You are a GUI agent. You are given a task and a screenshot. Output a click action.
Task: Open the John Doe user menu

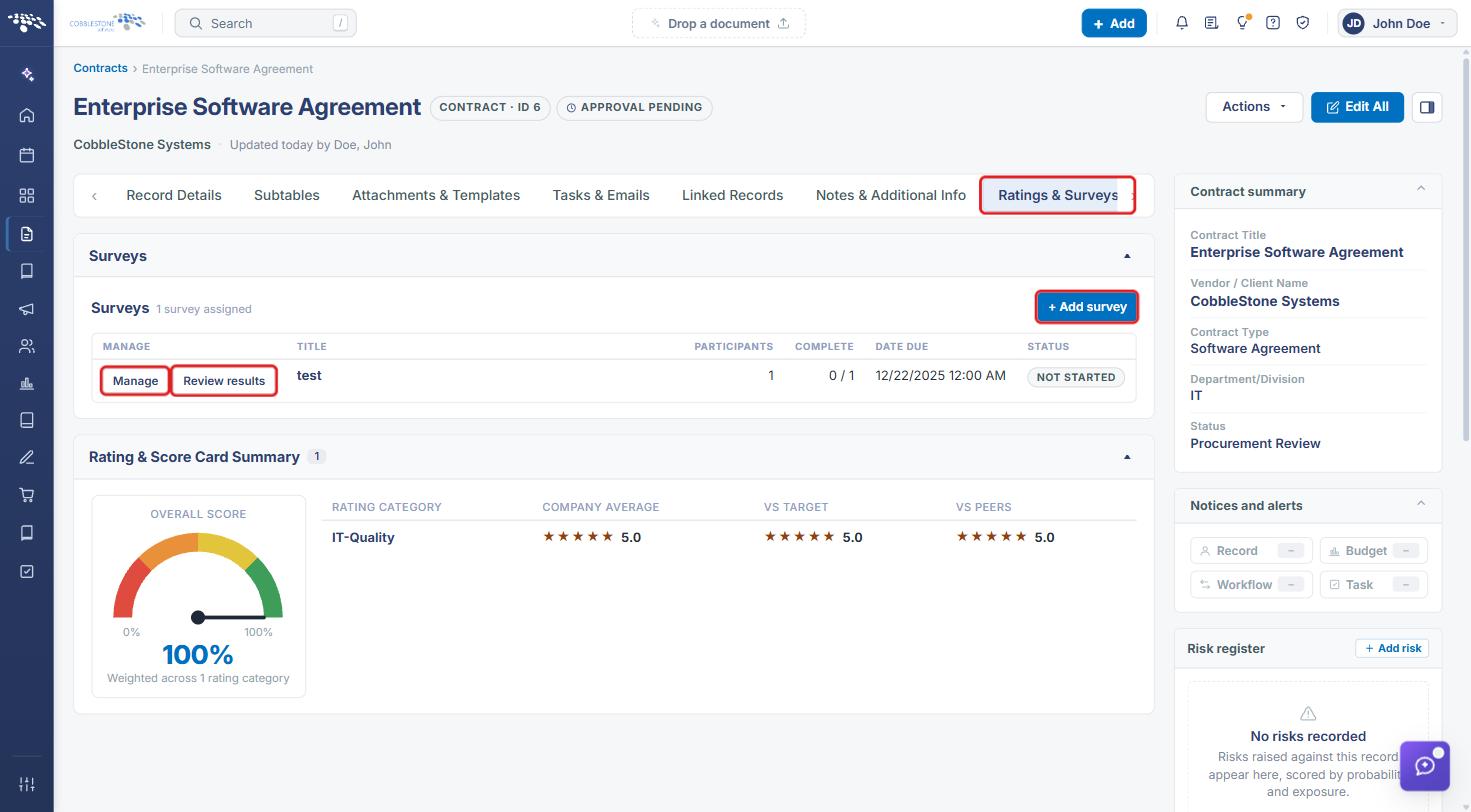tap(1395, 23)
